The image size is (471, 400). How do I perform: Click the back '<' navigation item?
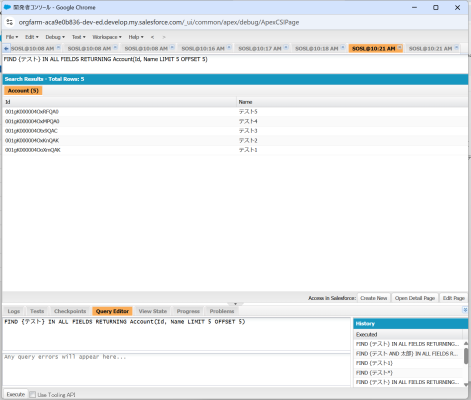click(x=152, y=37)
